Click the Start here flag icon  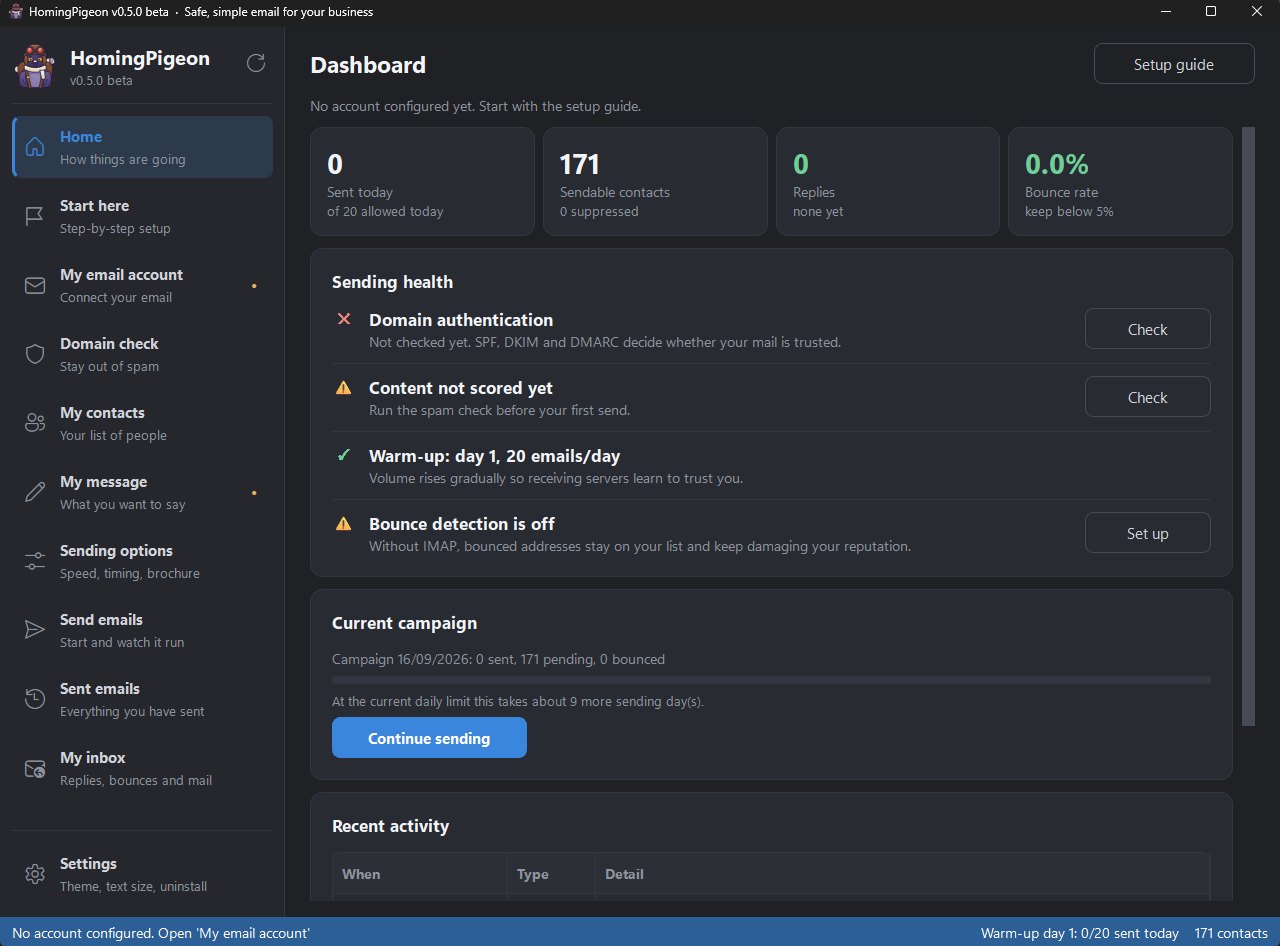click(x=35, y=216)
